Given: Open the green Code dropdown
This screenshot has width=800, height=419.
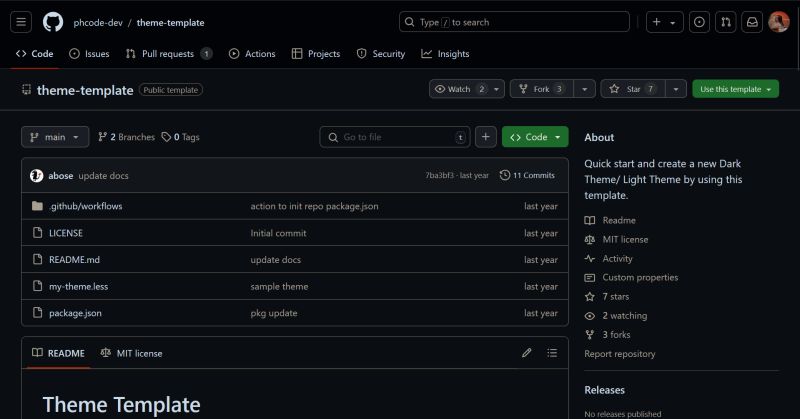Looking at the screenshot, I should [x=535, y=137].
